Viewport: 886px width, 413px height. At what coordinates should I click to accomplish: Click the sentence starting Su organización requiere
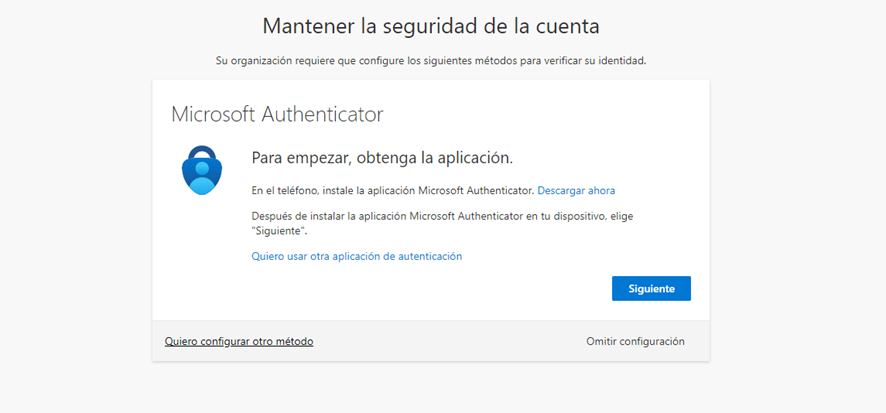pyautogui.click(x=431, y=60)
